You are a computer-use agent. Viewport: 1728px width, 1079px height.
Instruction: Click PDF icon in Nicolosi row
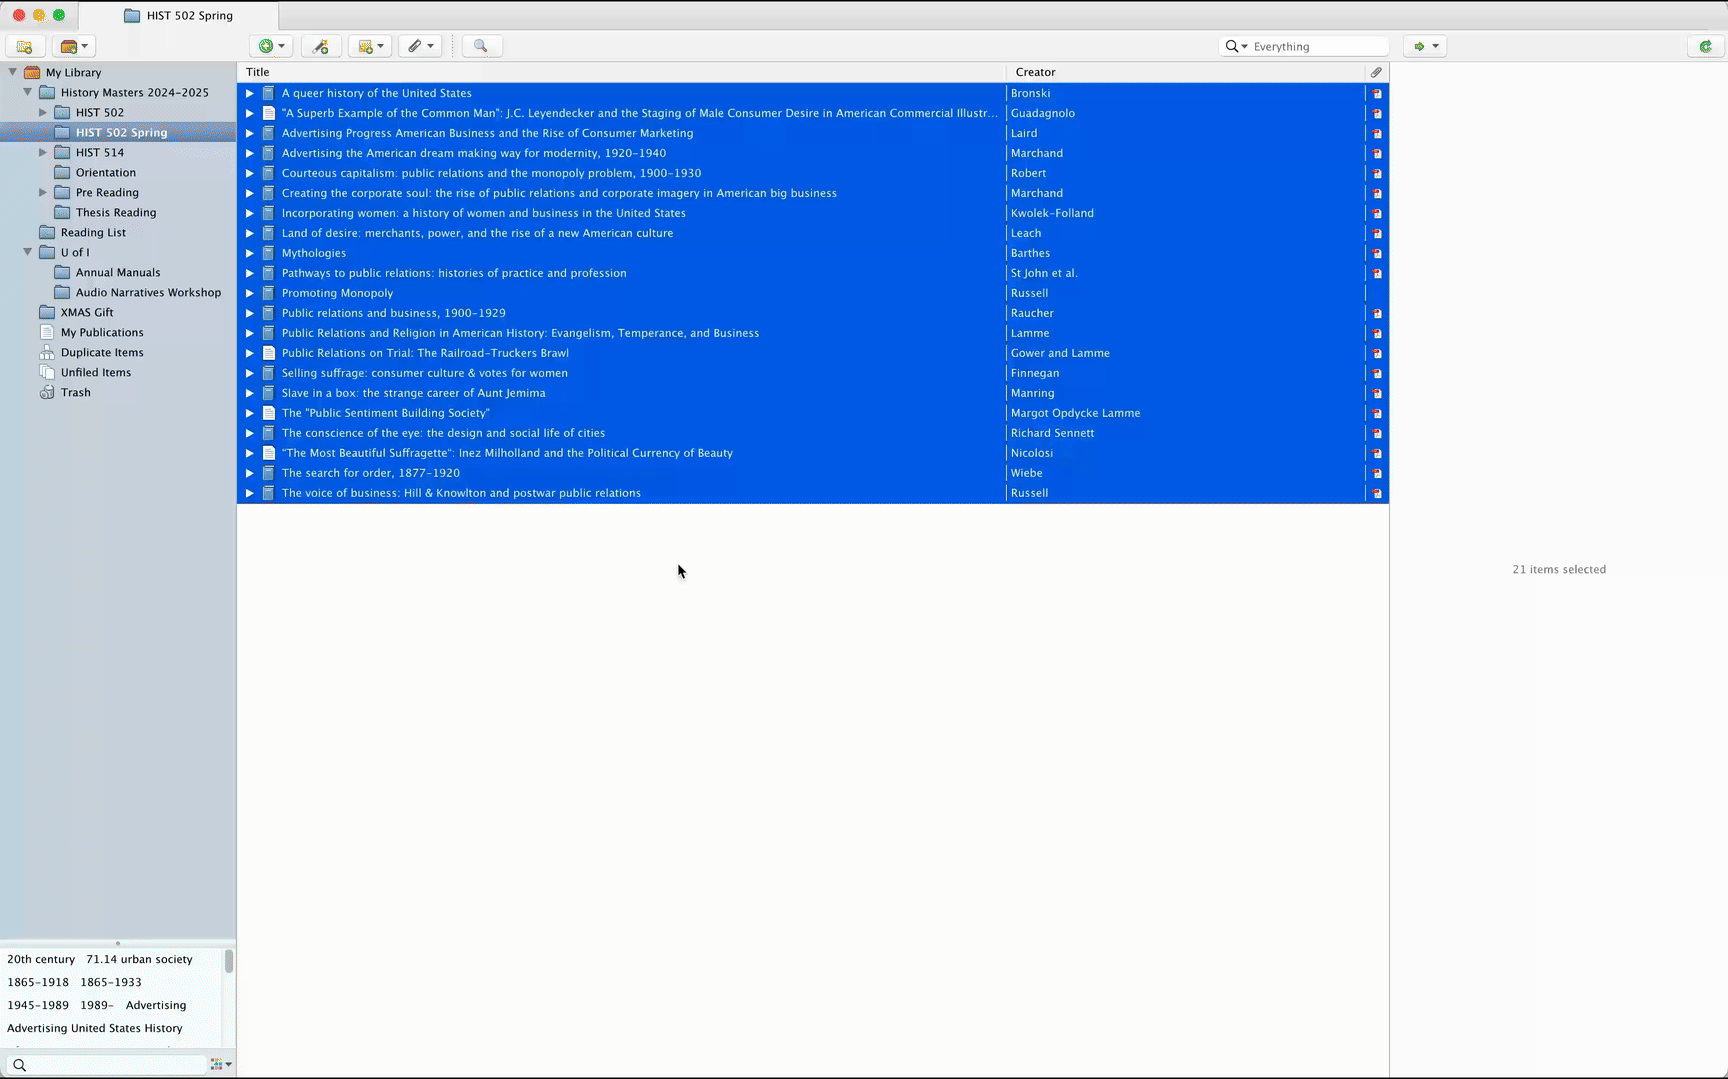pyautogui.click(x=1377, y=453)
